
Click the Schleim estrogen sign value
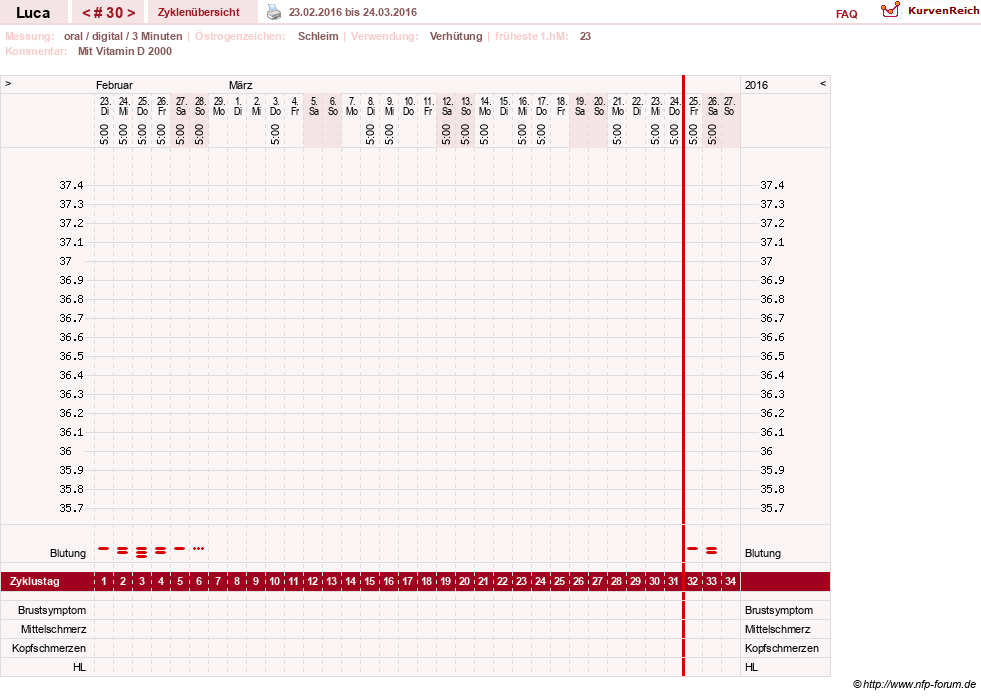[318, 36]
